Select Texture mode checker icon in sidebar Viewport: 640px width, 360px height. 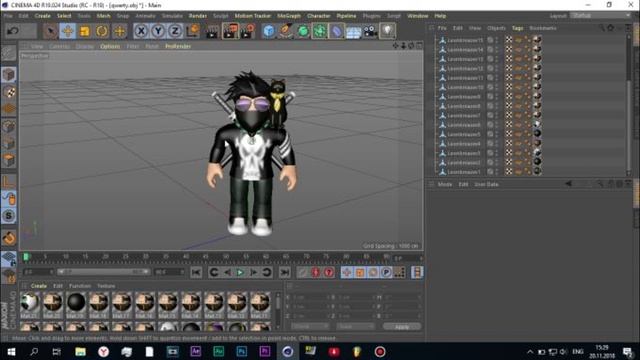click(x=9, y=92)
